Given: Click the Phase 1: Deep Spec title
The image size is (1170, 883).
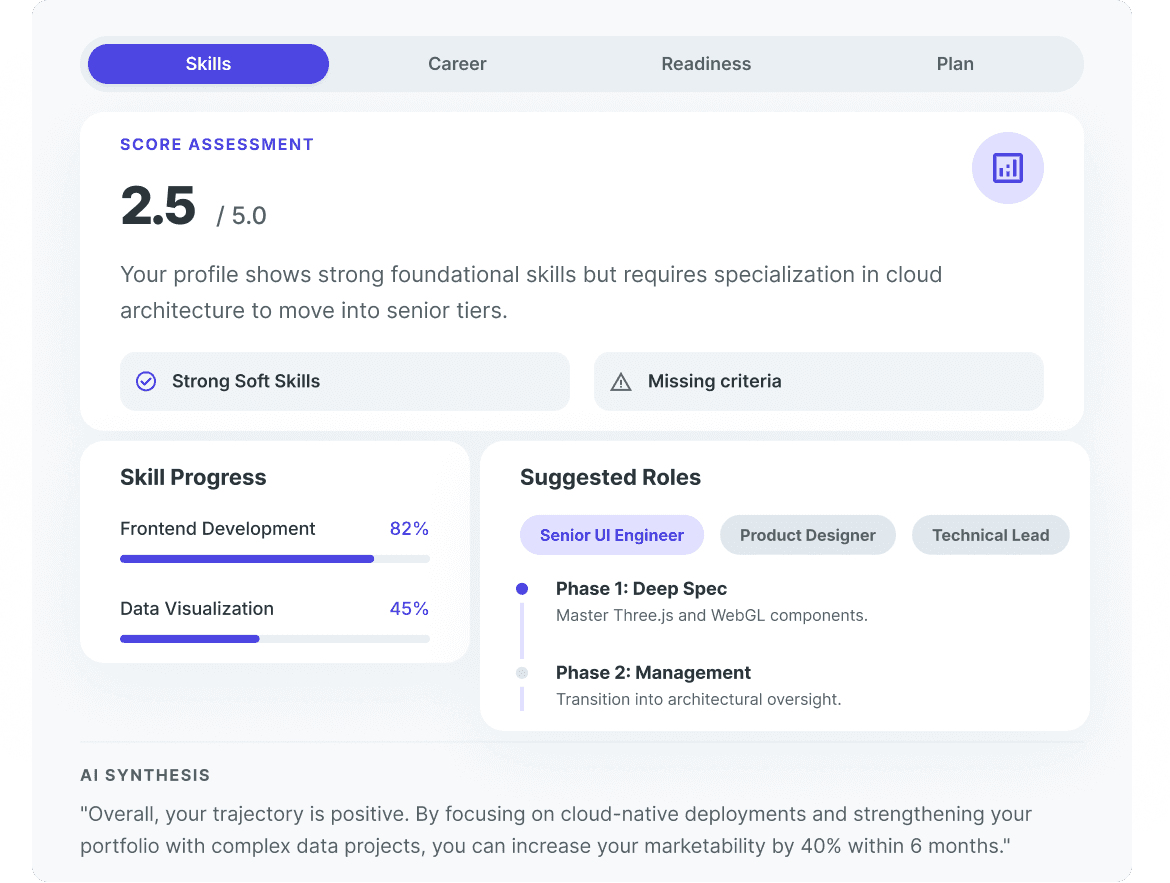Looking at the screenshot, I should point(641,589).
